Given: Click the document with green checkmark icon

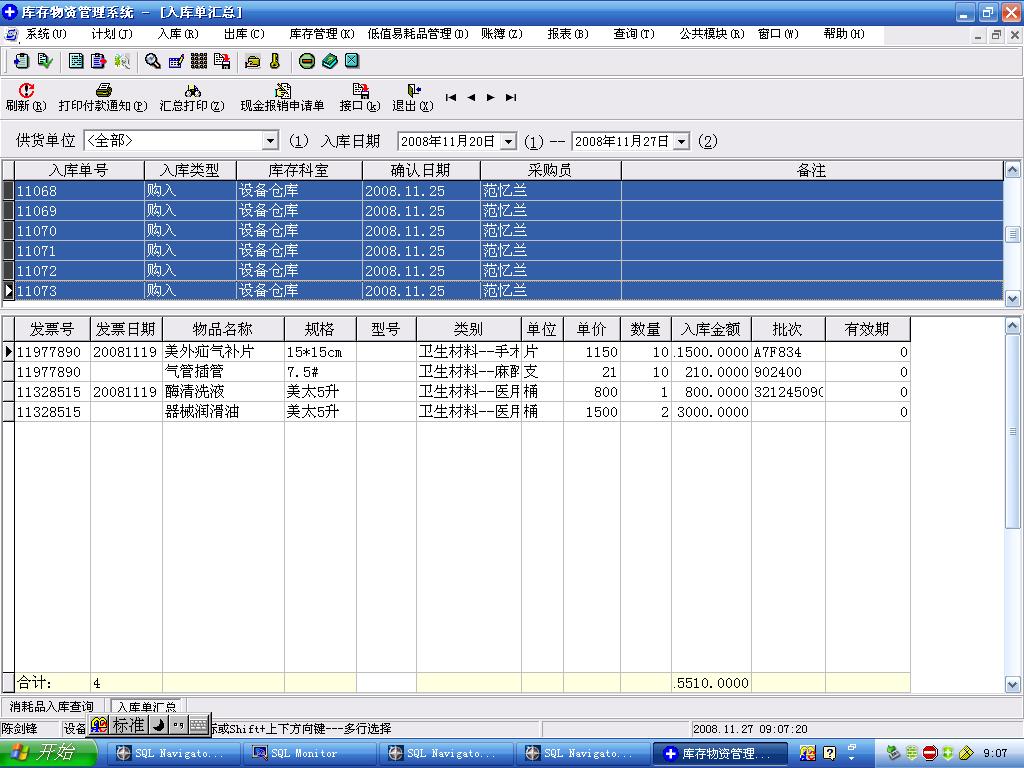Looking at the screenshot, I should click(44, 61).
